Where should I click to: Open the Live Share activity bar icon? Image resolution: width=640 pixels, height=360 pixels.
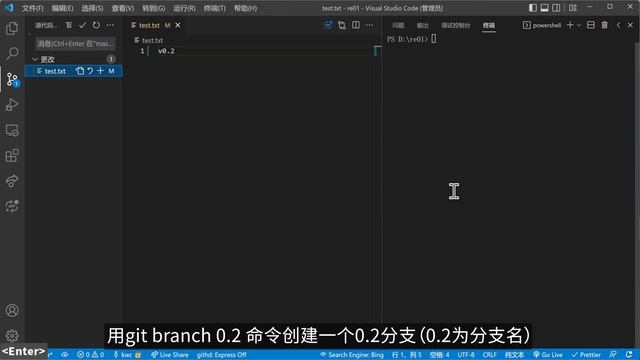coord(12,181)
